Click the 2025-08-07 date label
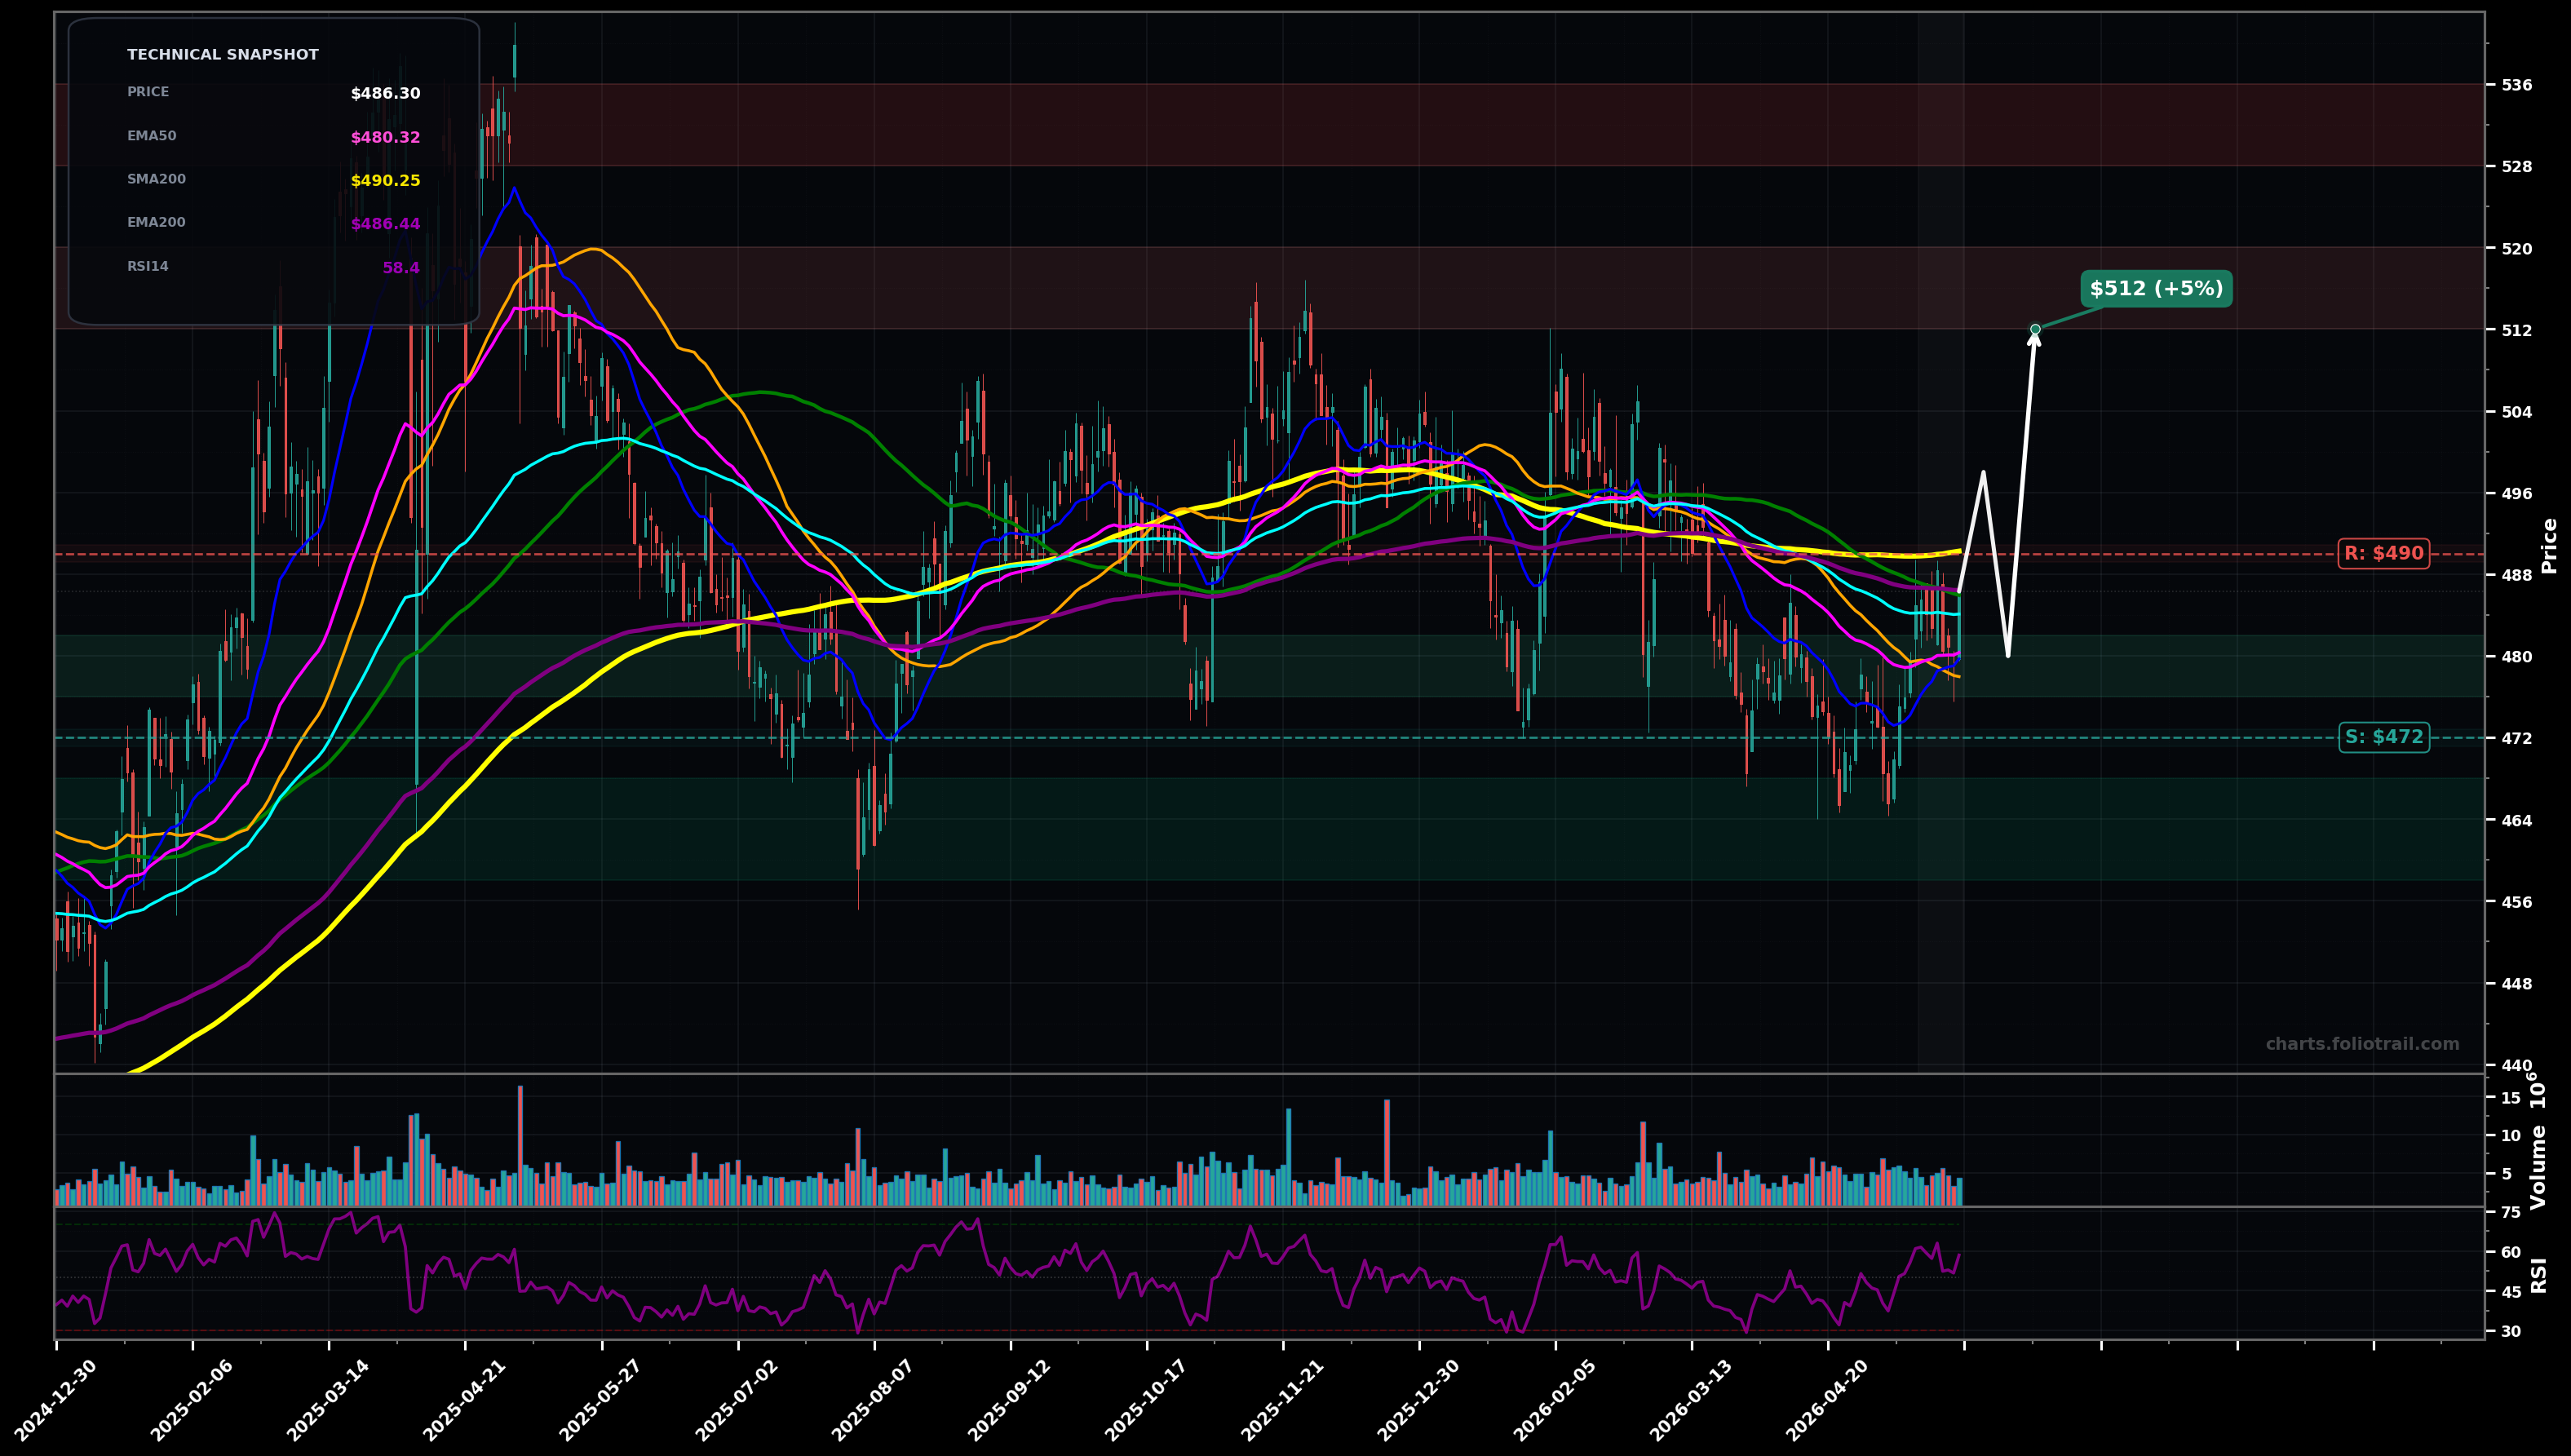 [872, 1400]
